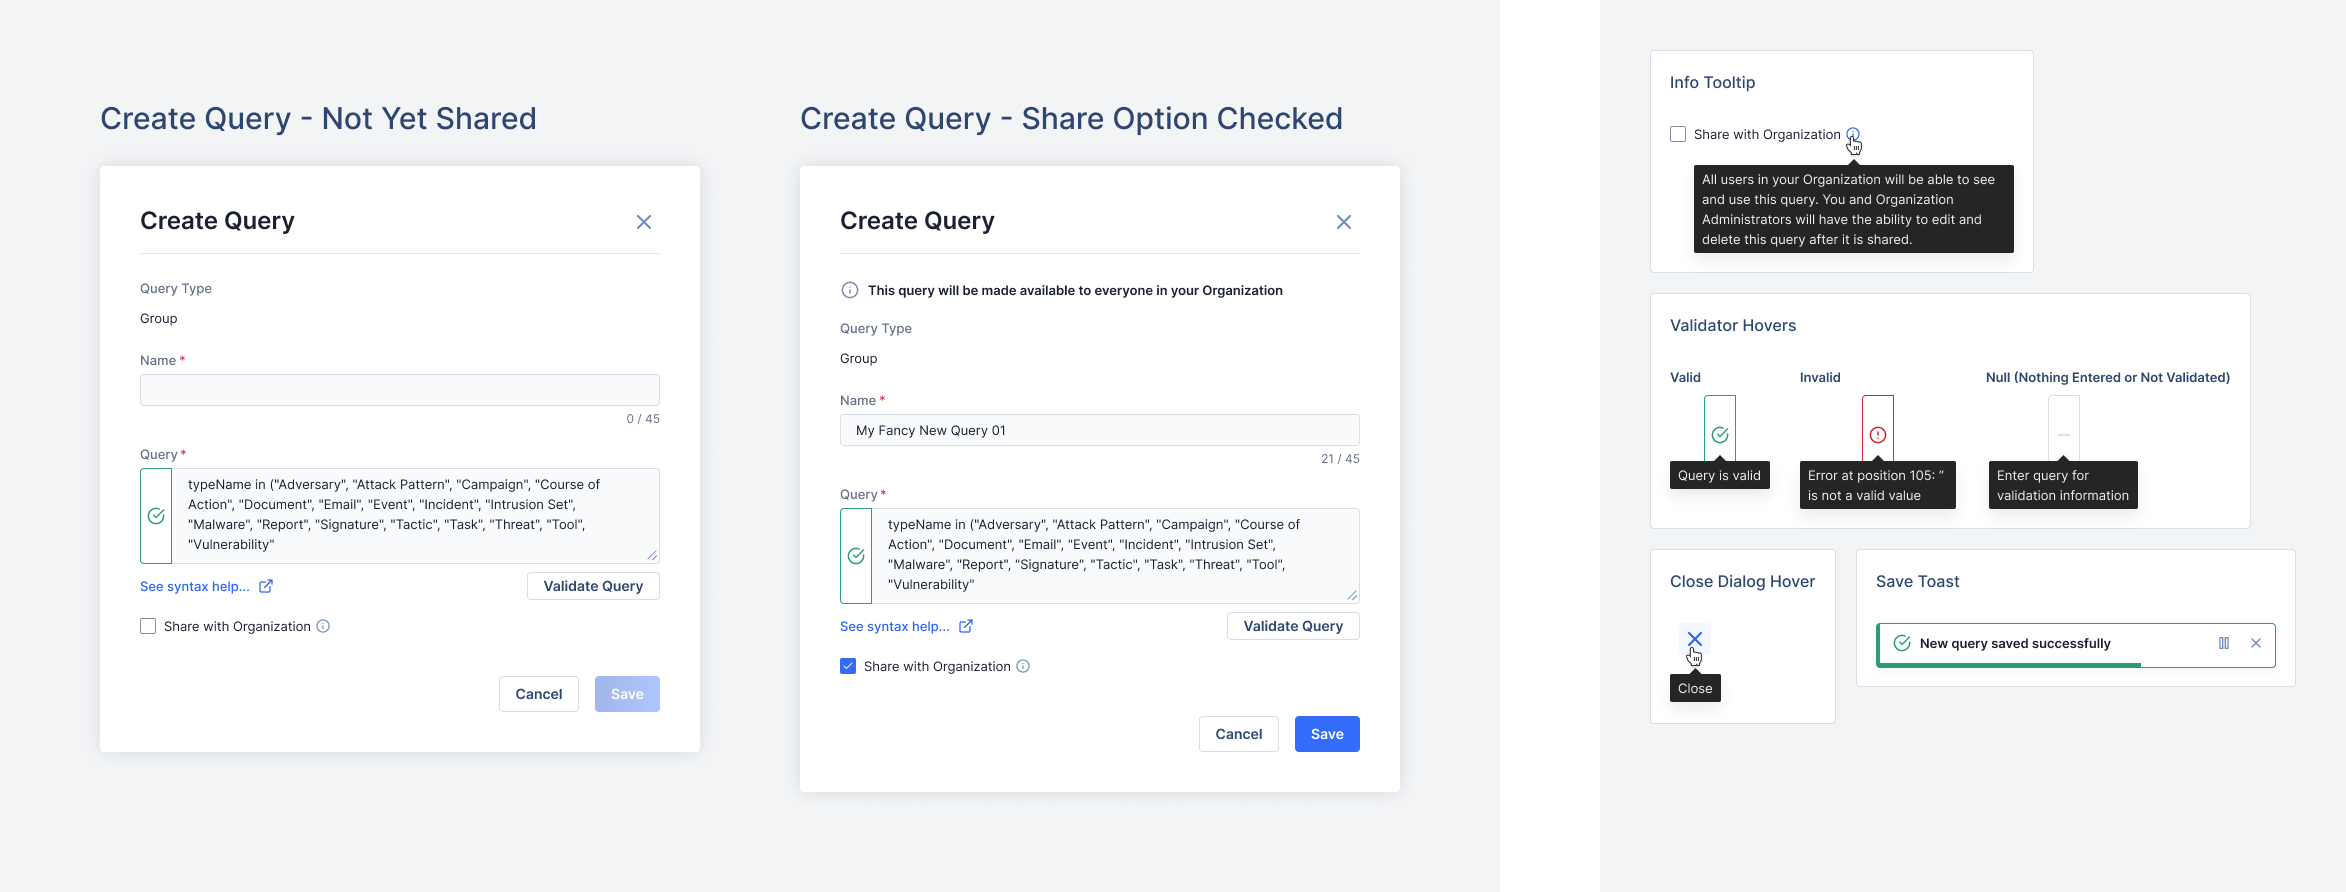Click the enabled blue Save button
Viewport: 2346px width, 892px height.
tap(1327, 734)
